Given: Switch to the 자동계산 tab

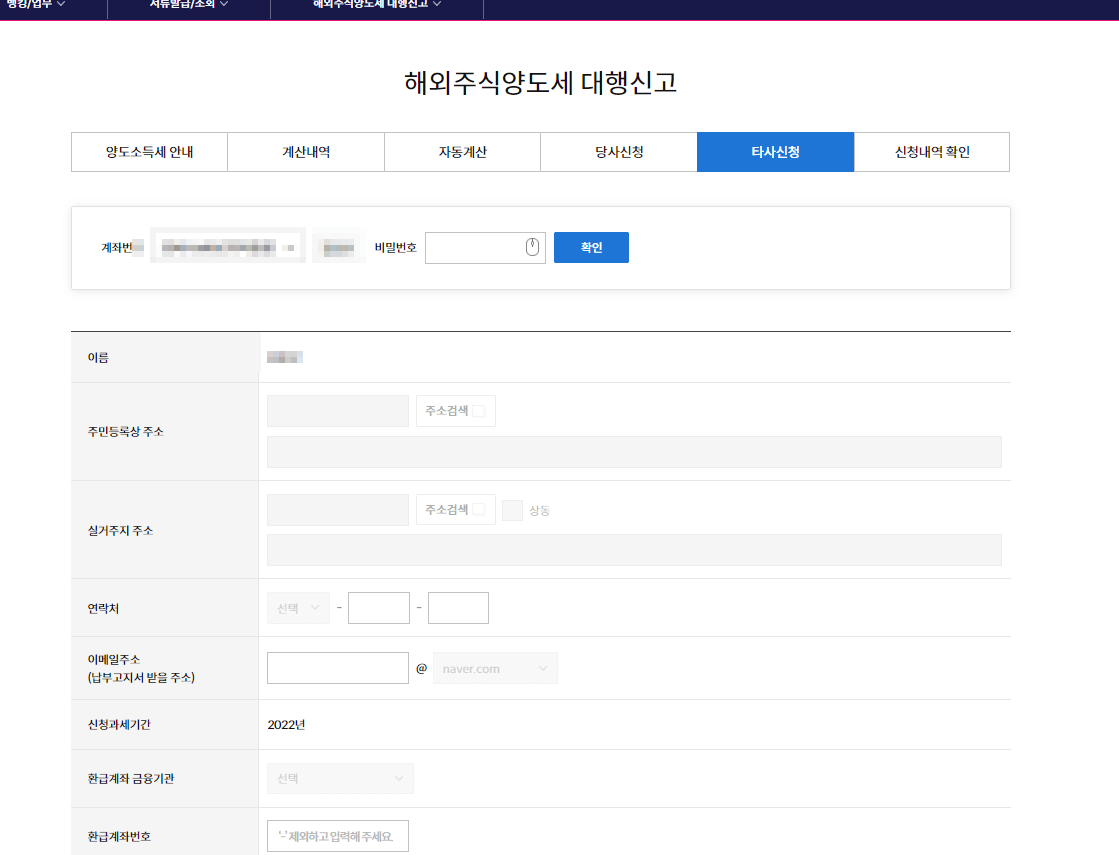Looking at the screenshot, I should (x=461, y=151).
